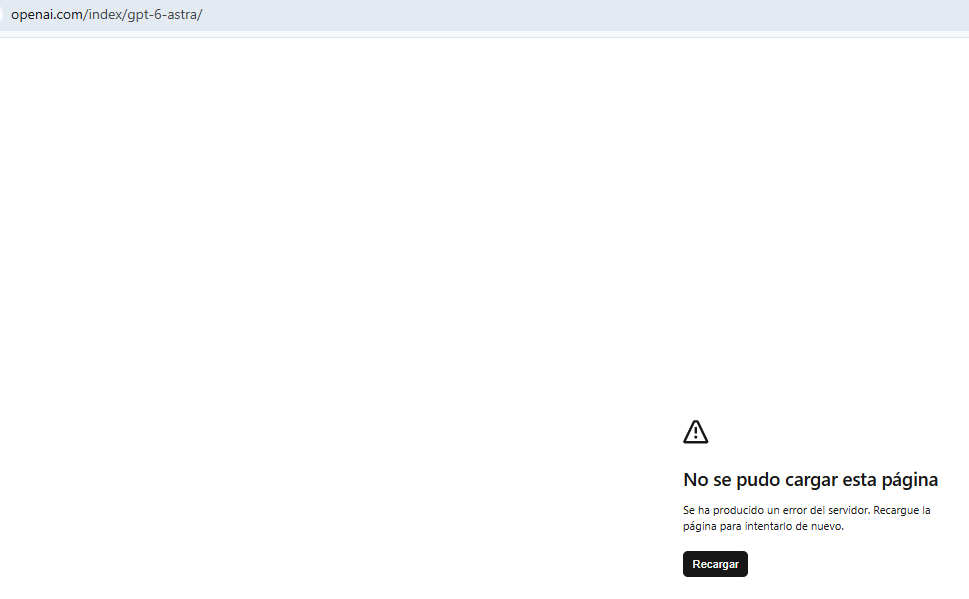Select the address bar URL openai.com/index/gpt-6-astra/
The image size is (969, 599).
(107, 14)
